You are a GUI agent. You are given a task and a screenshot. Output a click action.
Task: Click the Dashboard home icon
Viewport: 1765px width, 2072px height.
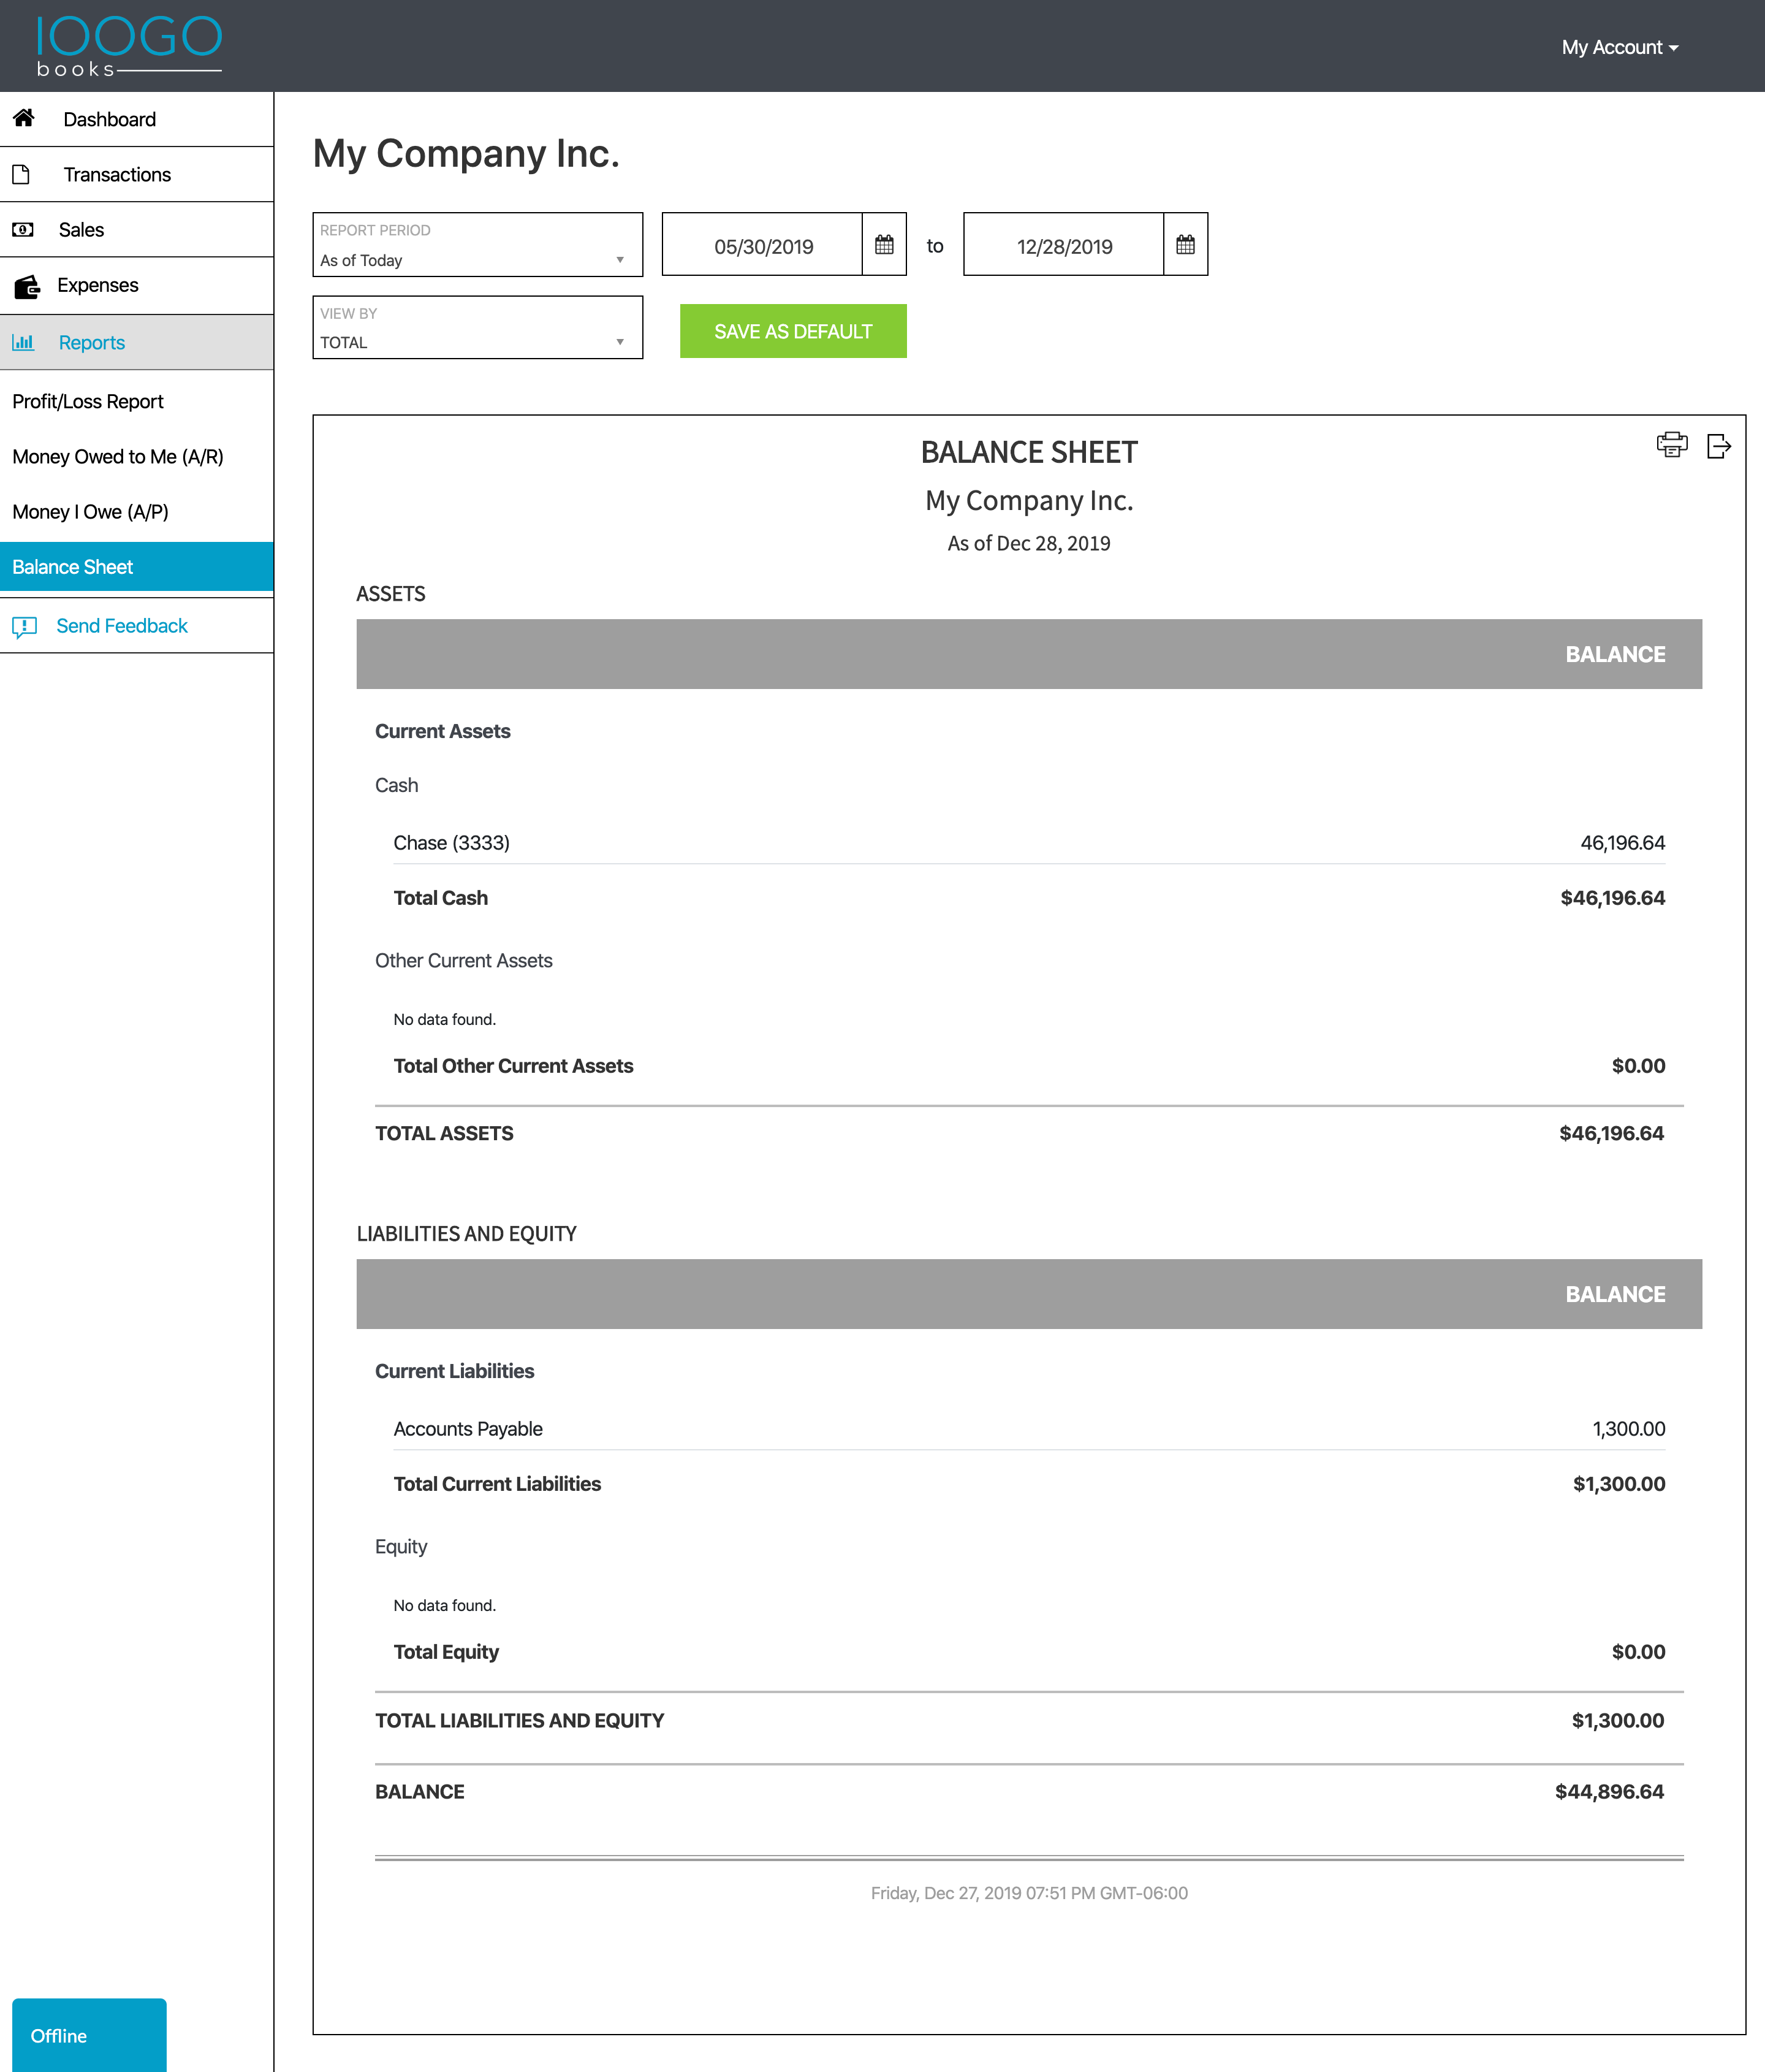coord(24,118)
